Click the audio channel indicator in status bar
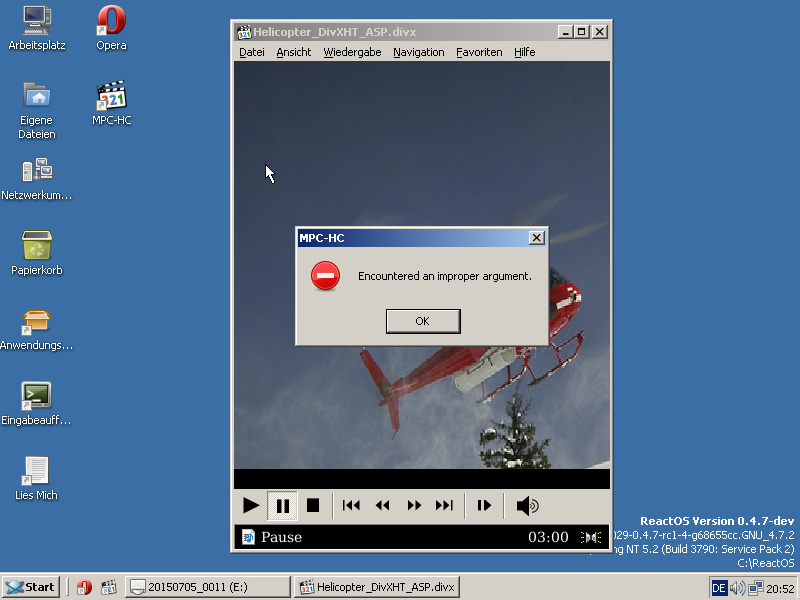Viewport: 800px width, 600px height. [591, 537]
